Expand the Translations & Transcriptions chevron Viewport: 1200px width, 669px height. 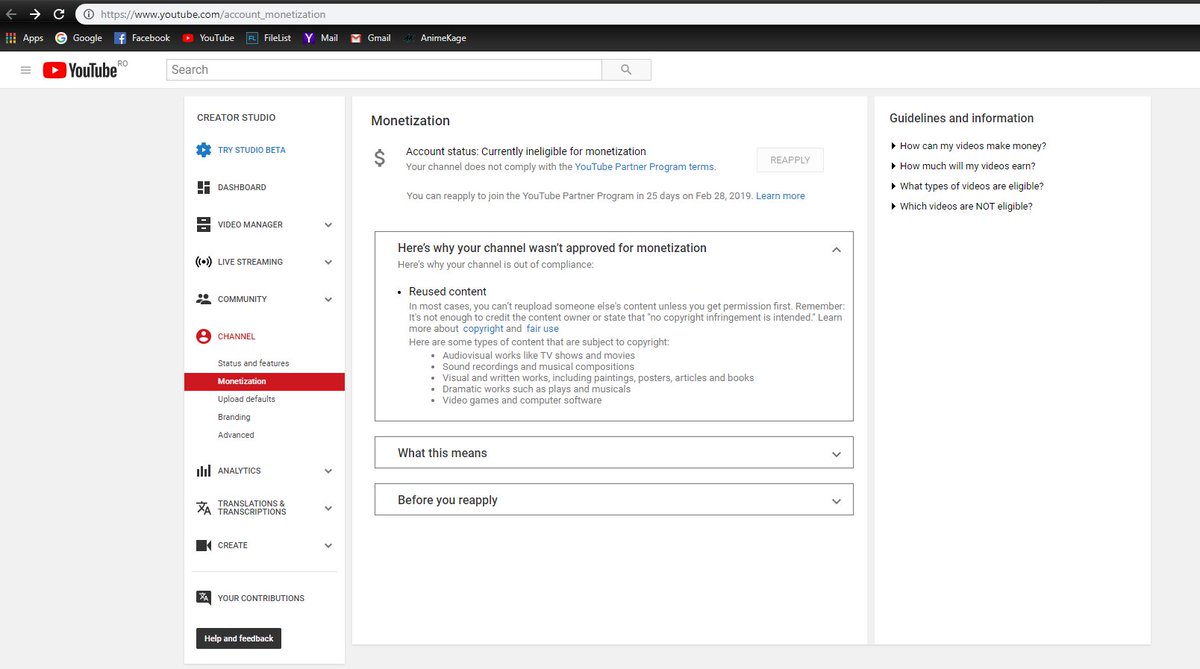point(328,508)
